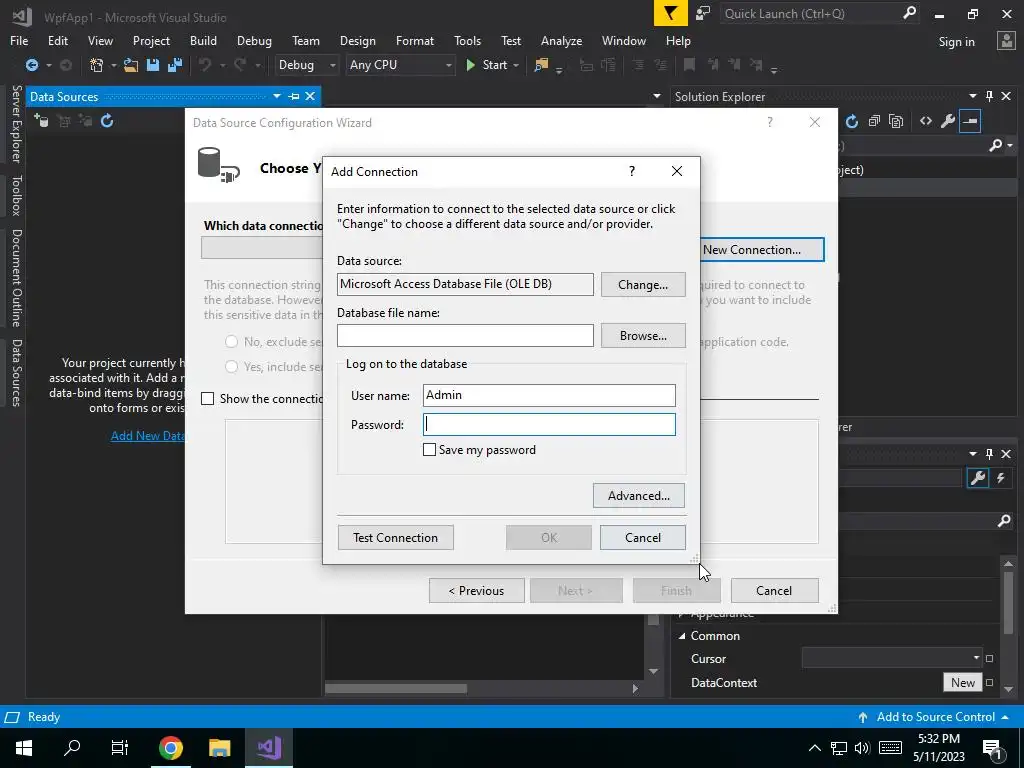Click Collapse All in Solution Explorer
The width and height of the screenshot is (1024, 768).
(874, 121)
